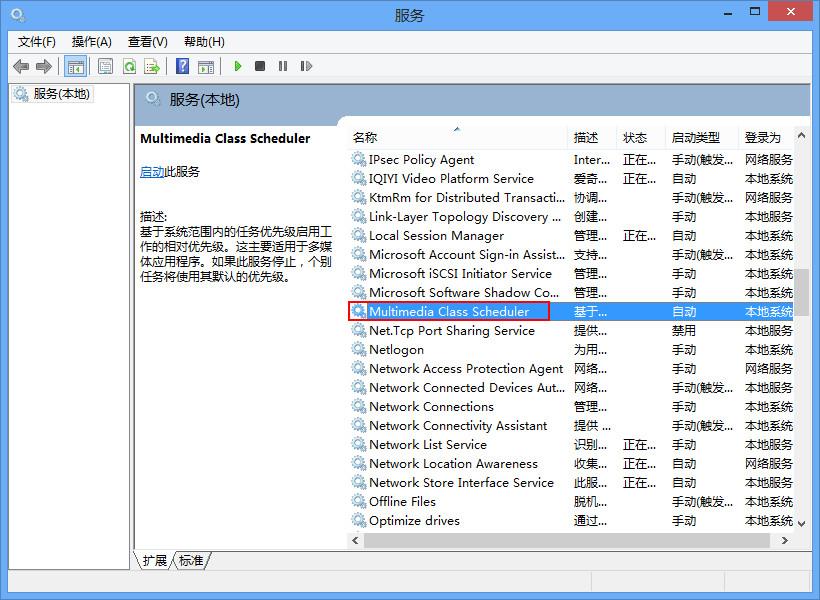Toggle the console tree visibility icon
Viewport: 820px width, 600px height.
pos(76,66)
